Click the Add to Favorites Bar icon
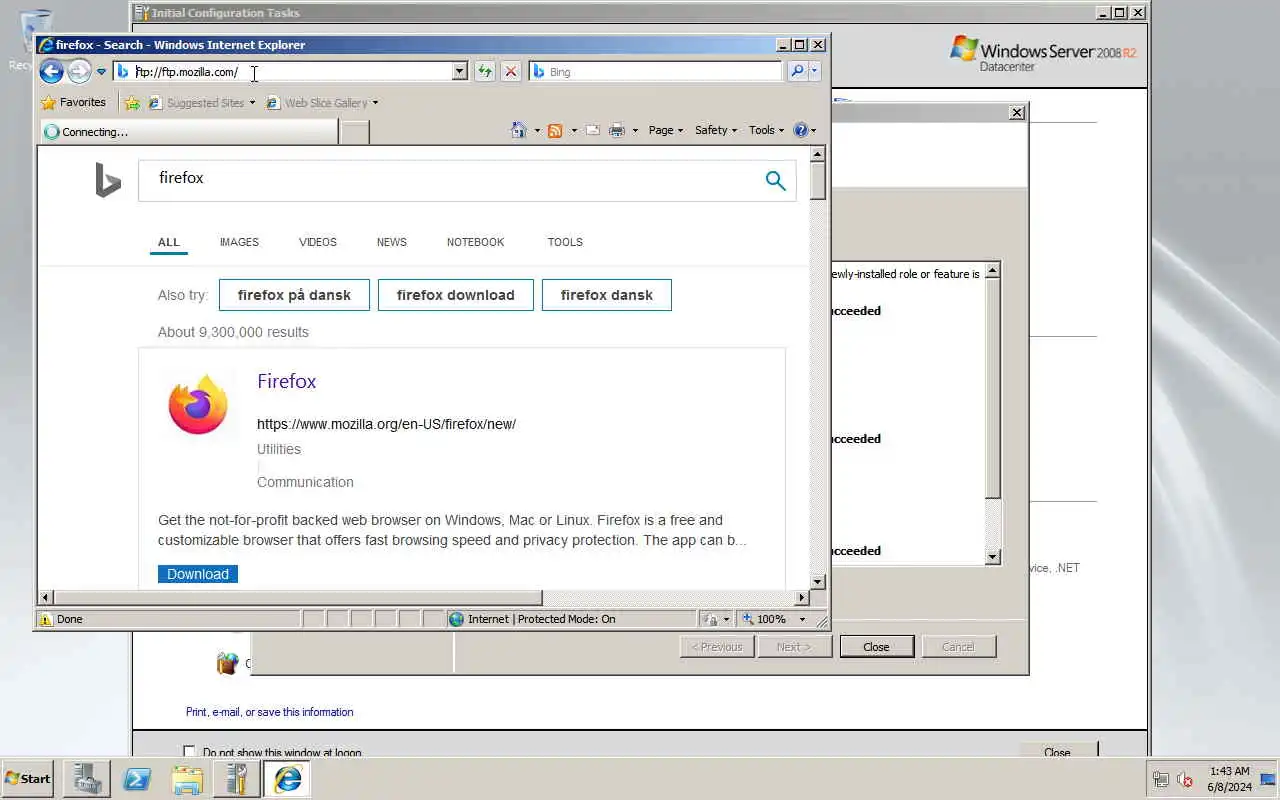 pos(132,102)
